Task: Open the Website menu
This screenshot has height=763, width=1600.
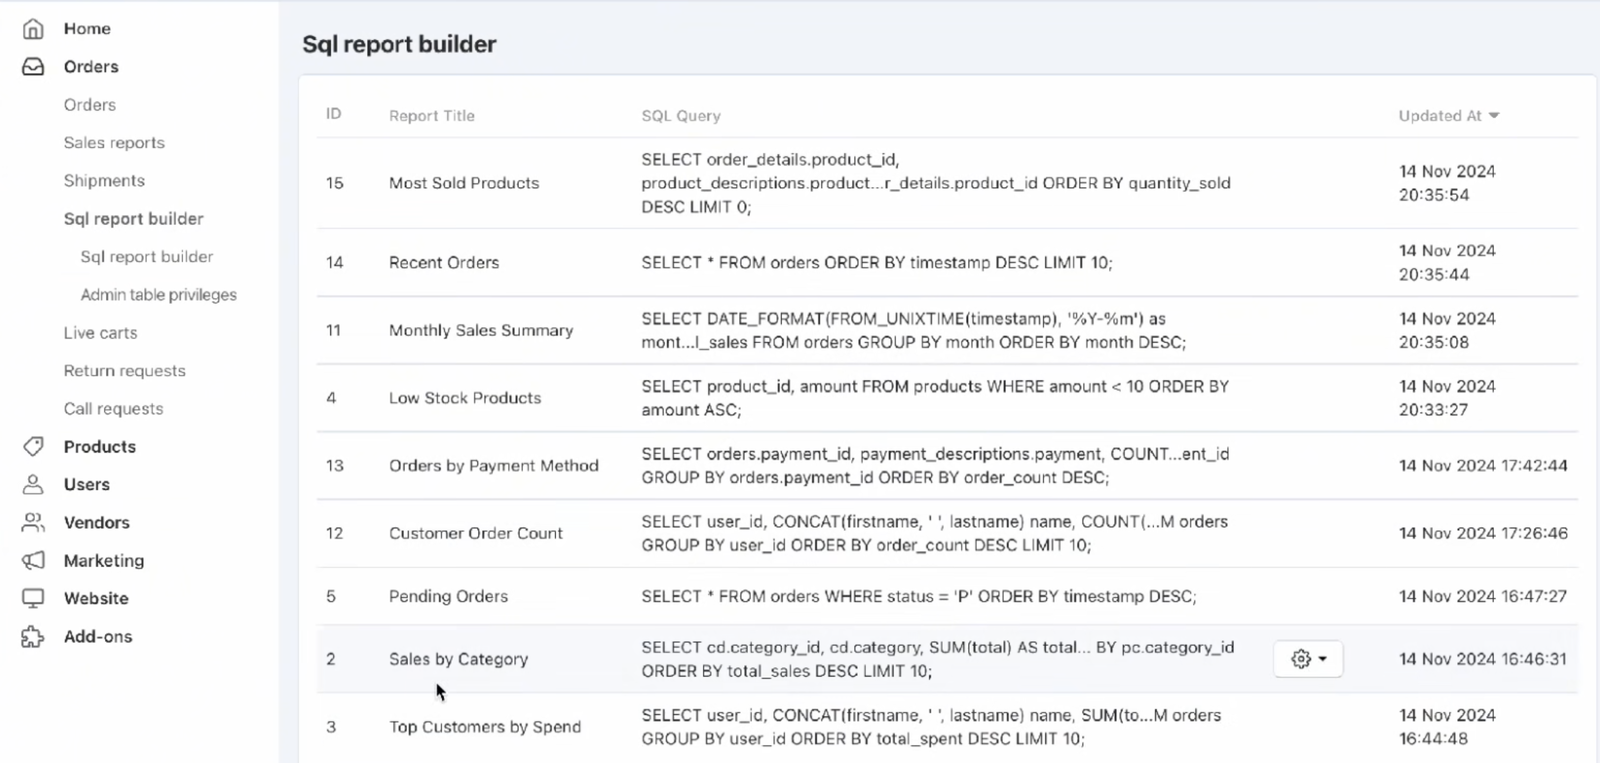Action: [96, 599]
